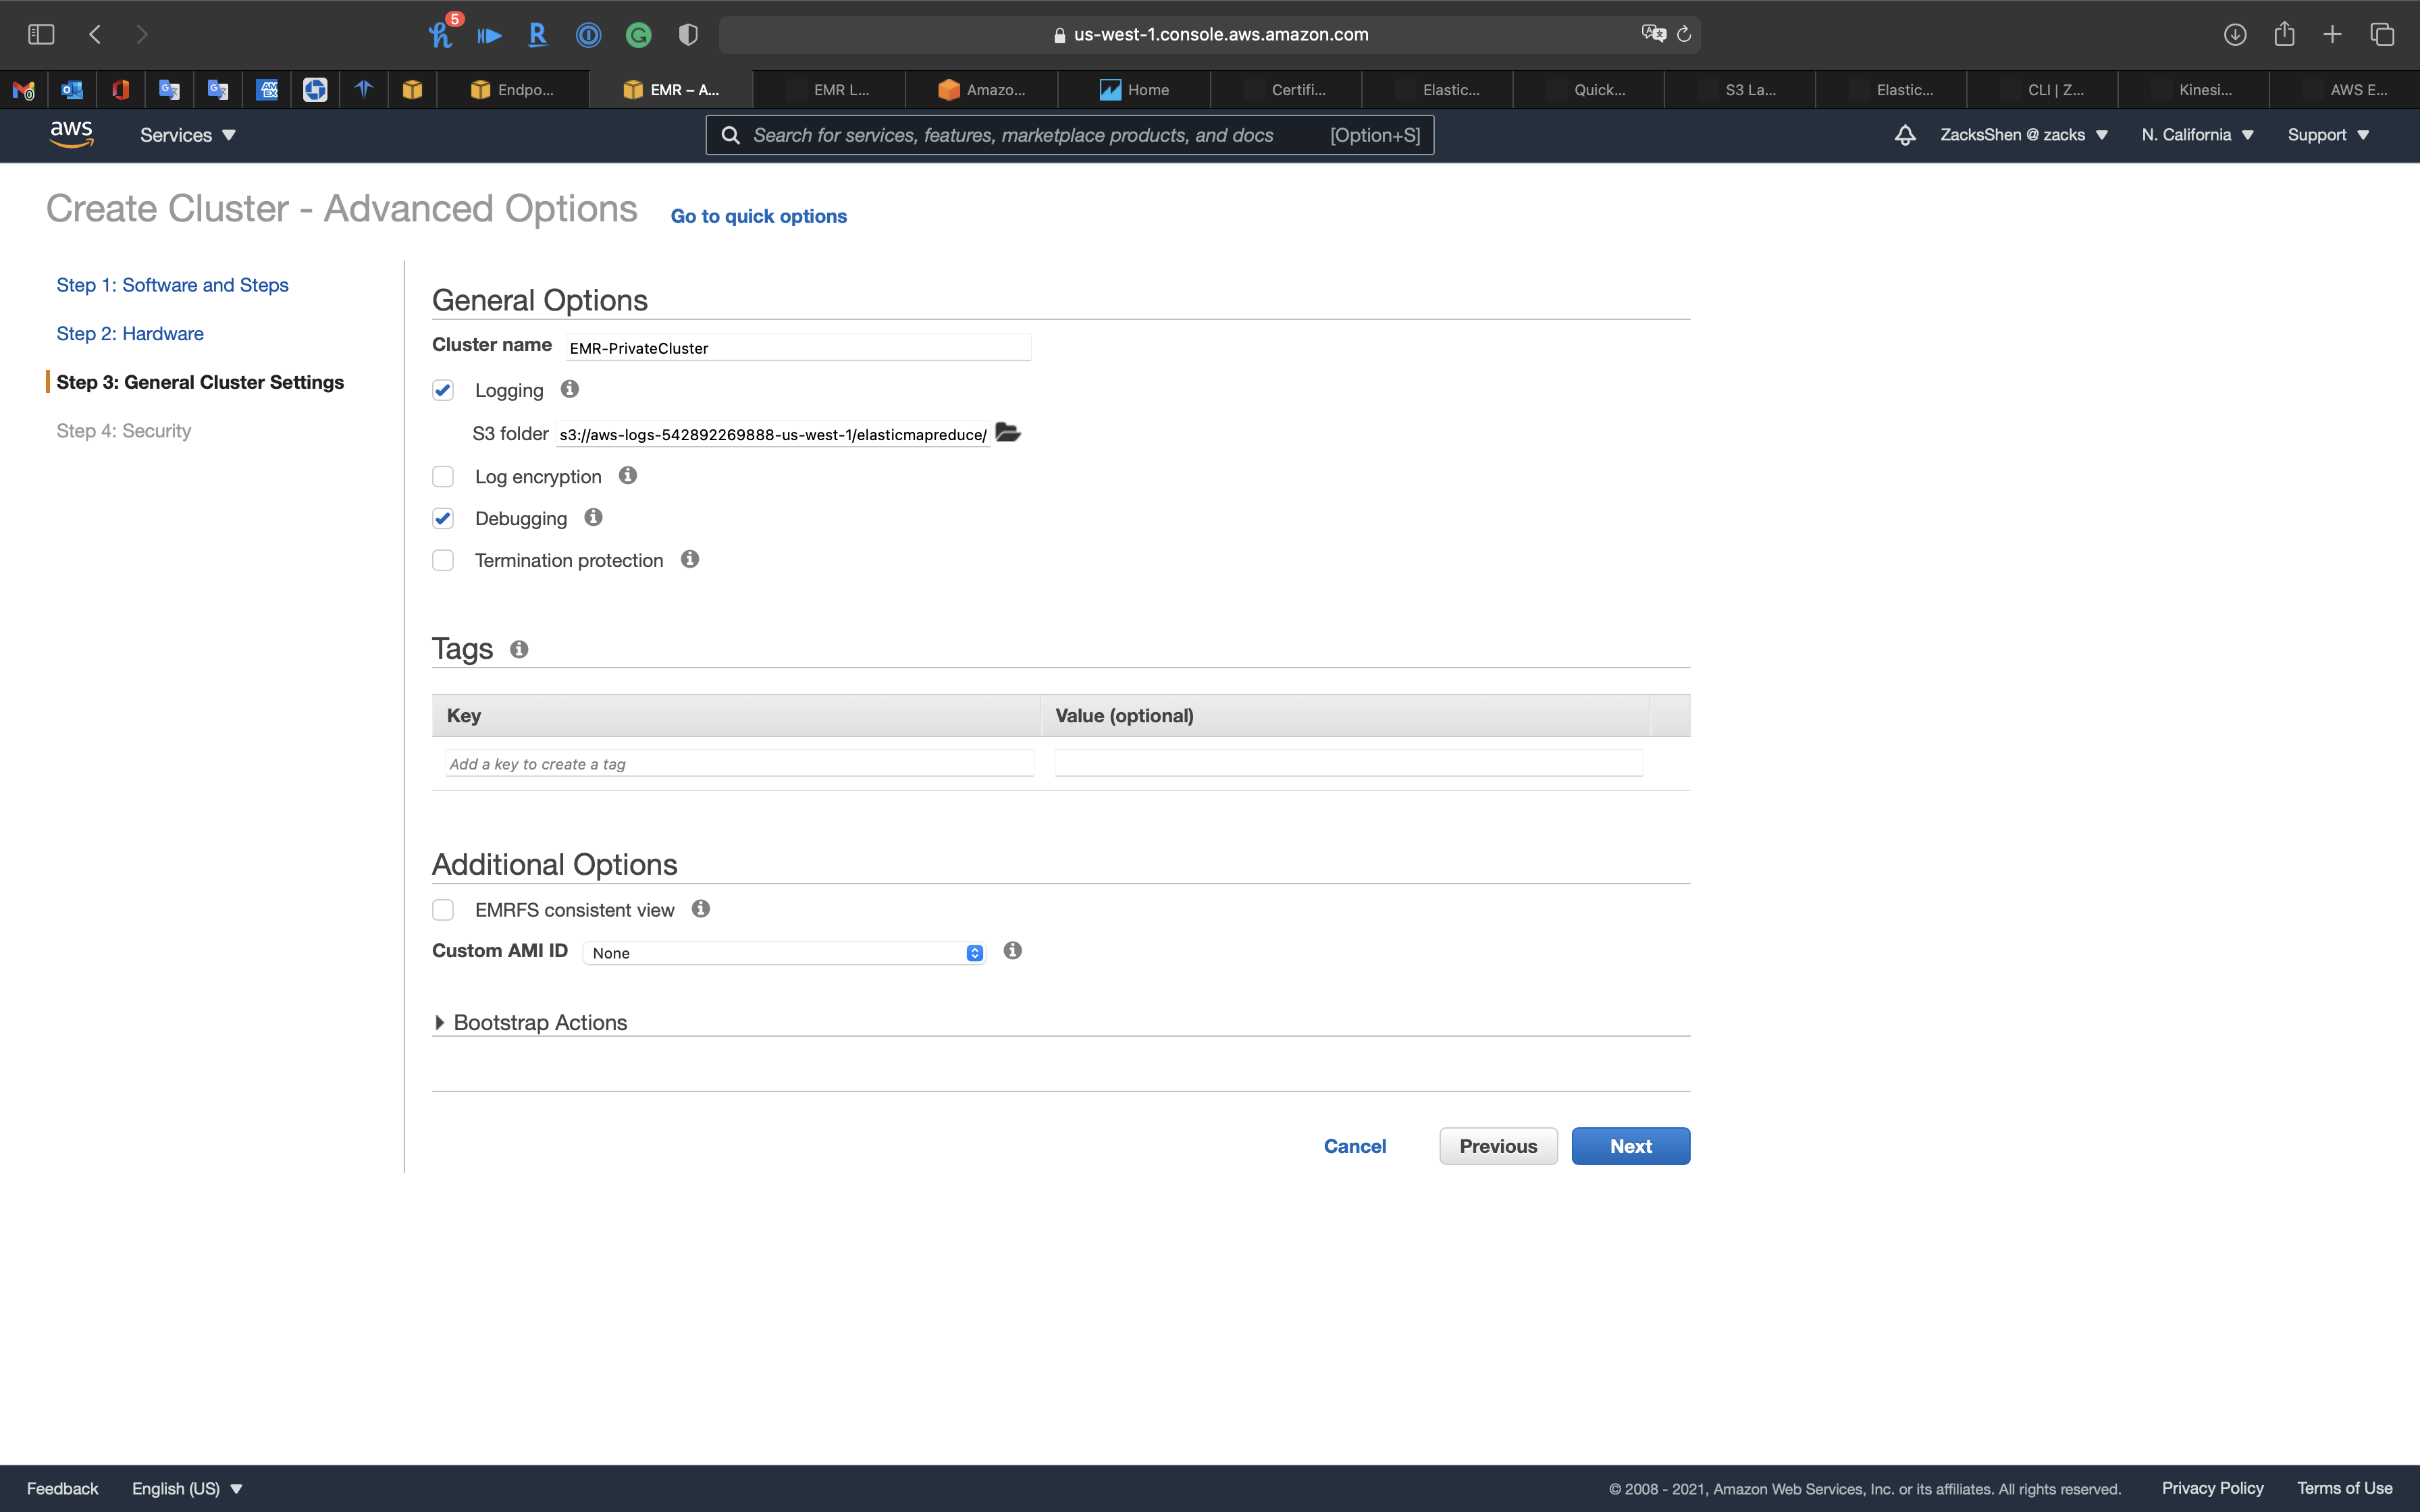The height and width of the screenshot is (1512, 2420).
Task: Click the Next button
Action: [x=1630, y=1146]
